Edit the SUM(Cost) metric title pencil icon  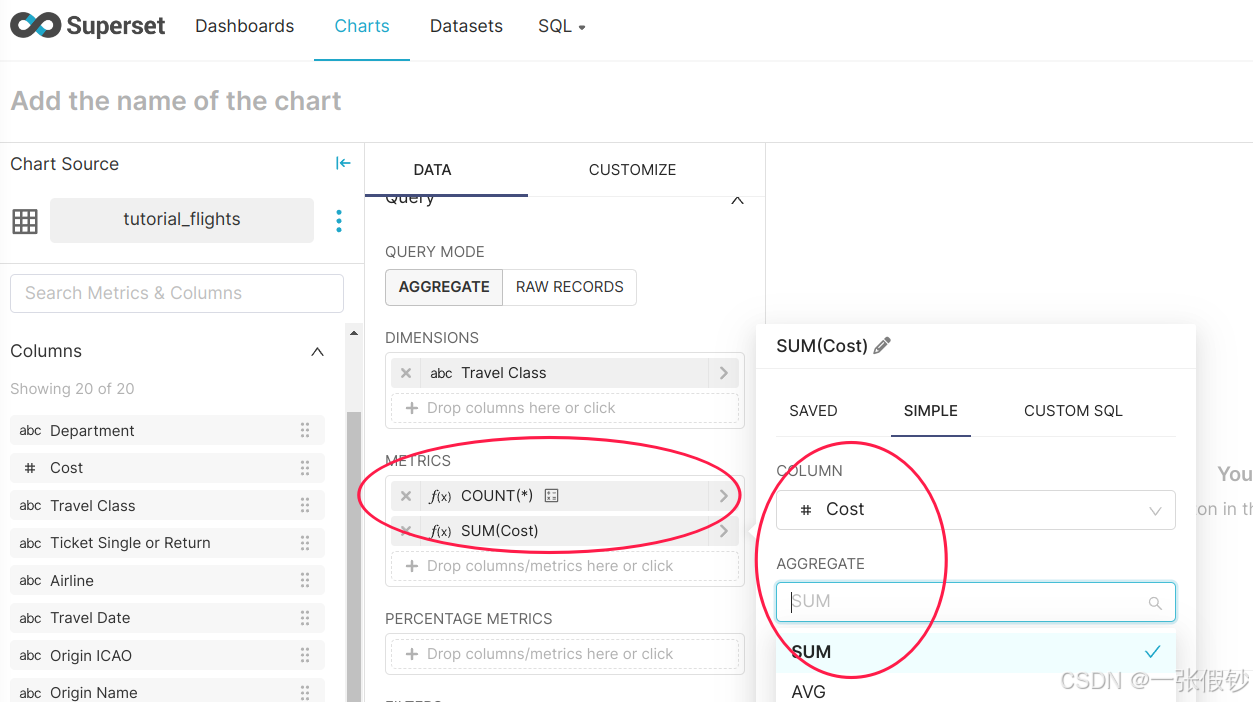(x=882, y=346)
